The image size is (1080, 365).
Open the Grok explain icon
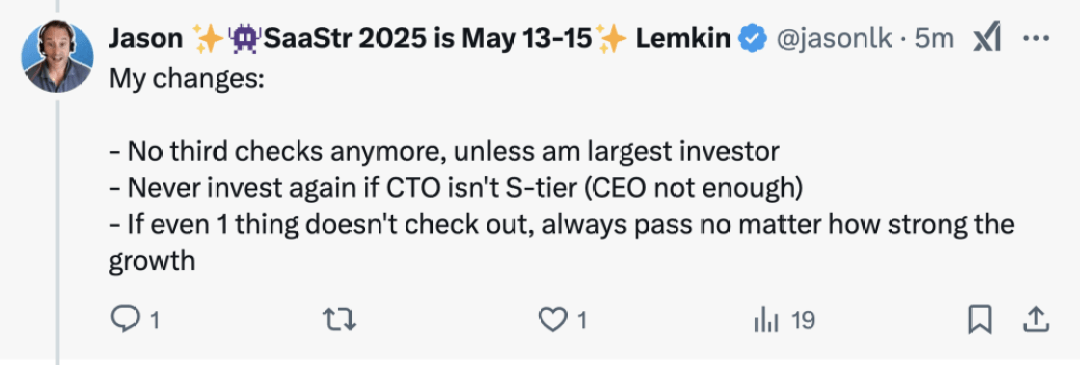click(x=986, y=41)
